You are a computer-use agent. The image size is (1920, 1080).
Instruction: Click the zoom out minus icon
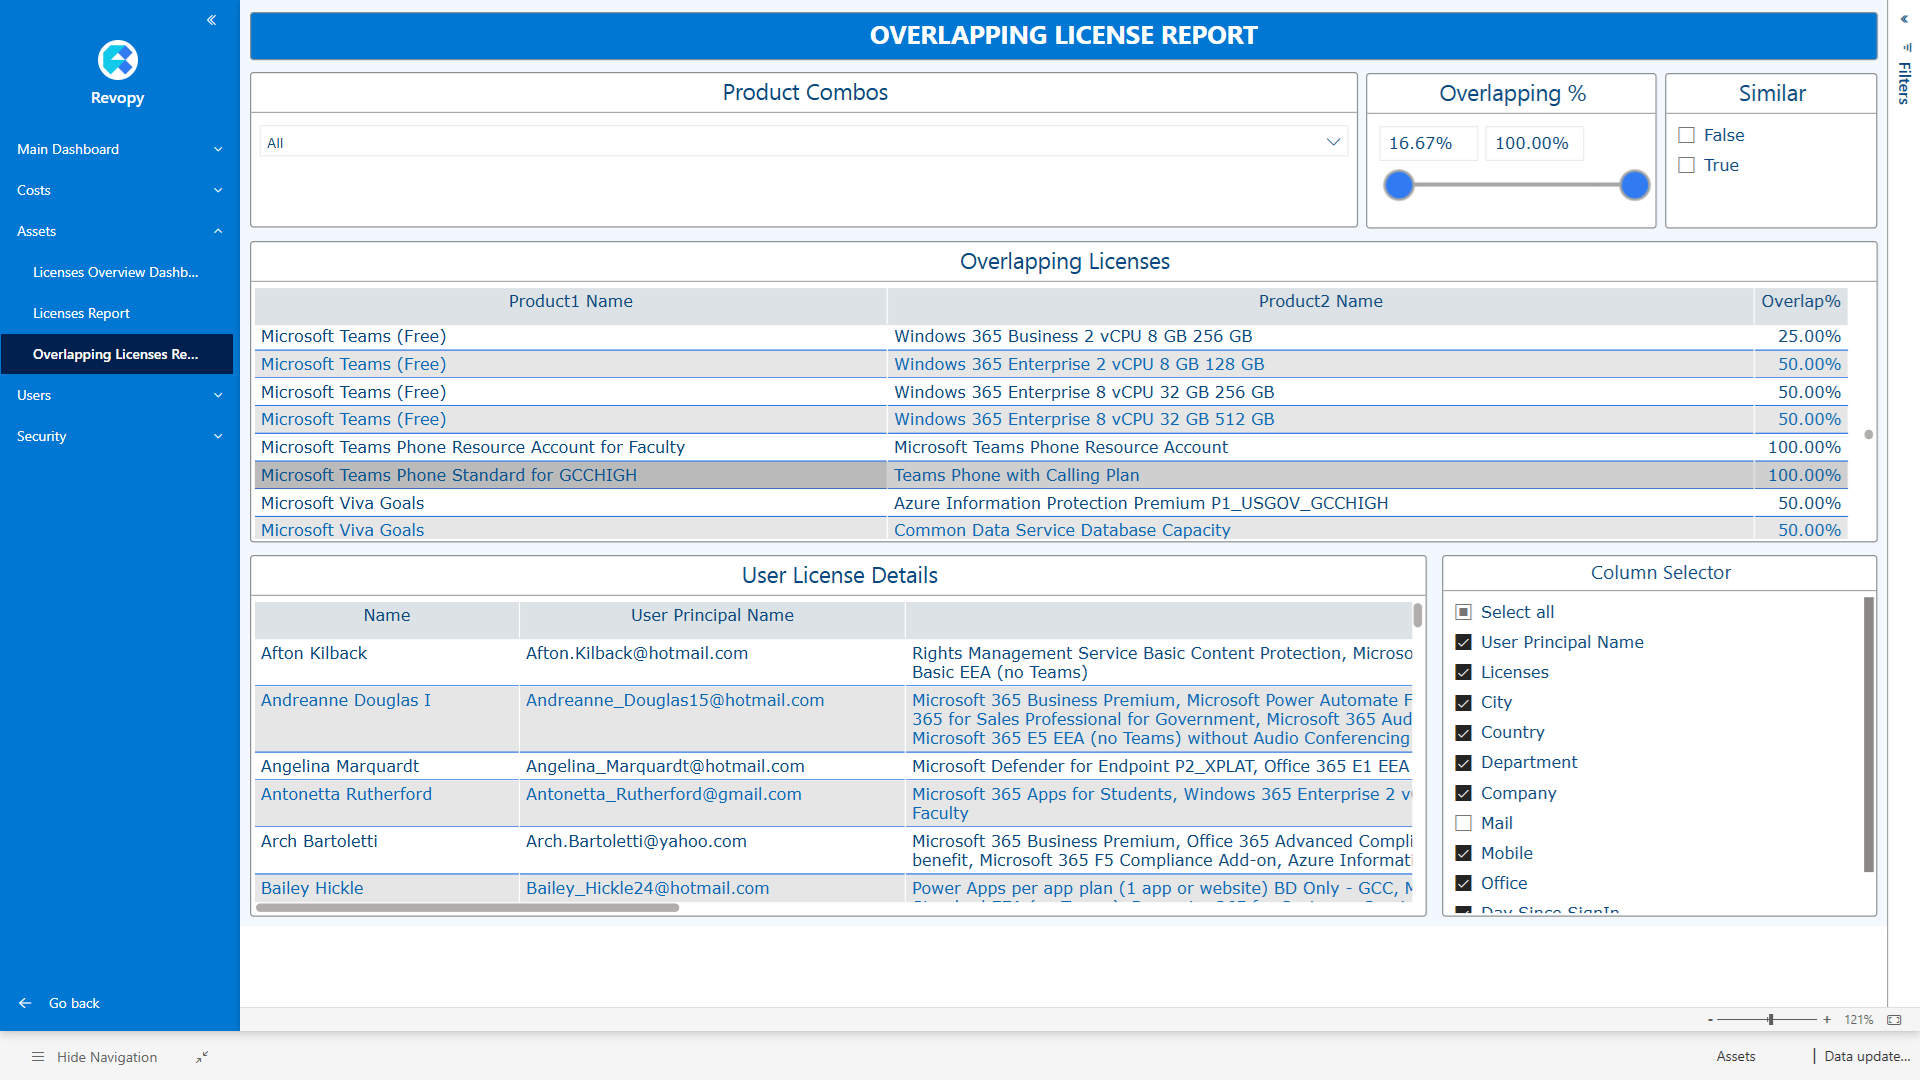click(1710, 1020)
